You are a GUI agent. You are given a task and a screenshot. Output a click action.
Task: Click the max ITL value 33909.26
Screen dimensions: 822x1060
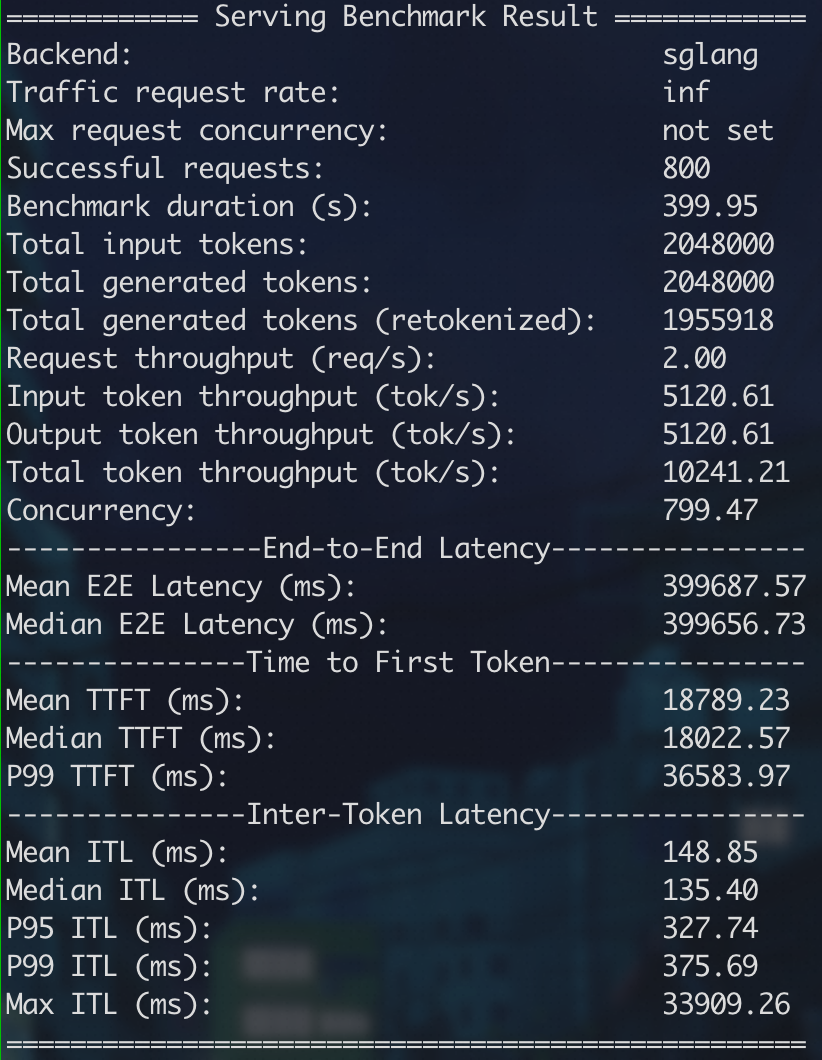pyautogui.click(x=726, y=1005)
